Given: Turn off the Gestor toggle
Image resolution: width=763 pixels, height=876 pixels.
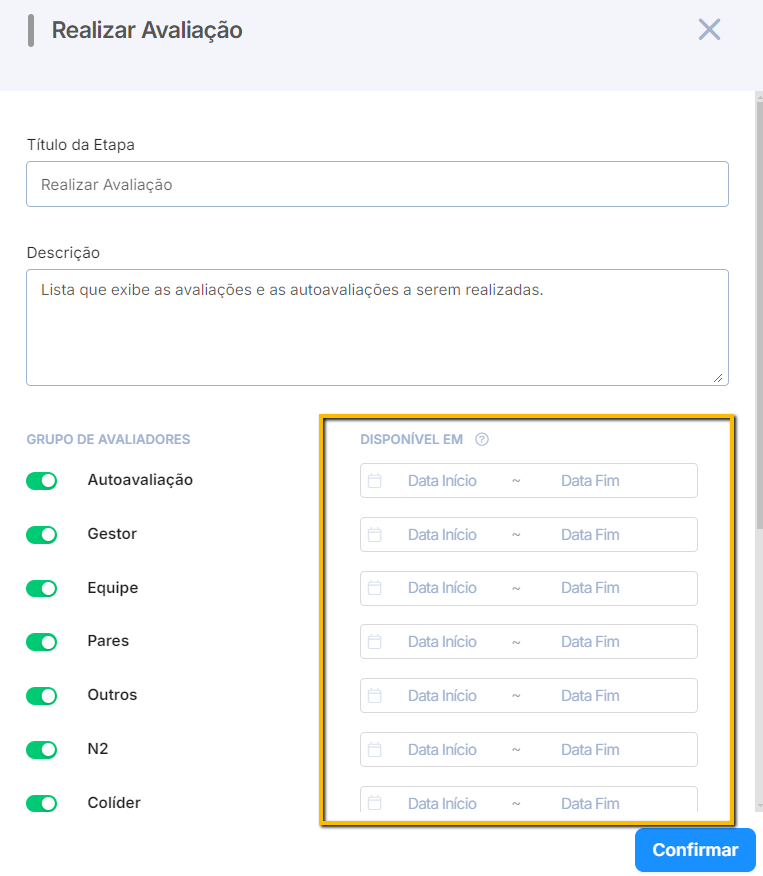Looking at the screenshot, I should pyautogui.click(x=42, y=535).
